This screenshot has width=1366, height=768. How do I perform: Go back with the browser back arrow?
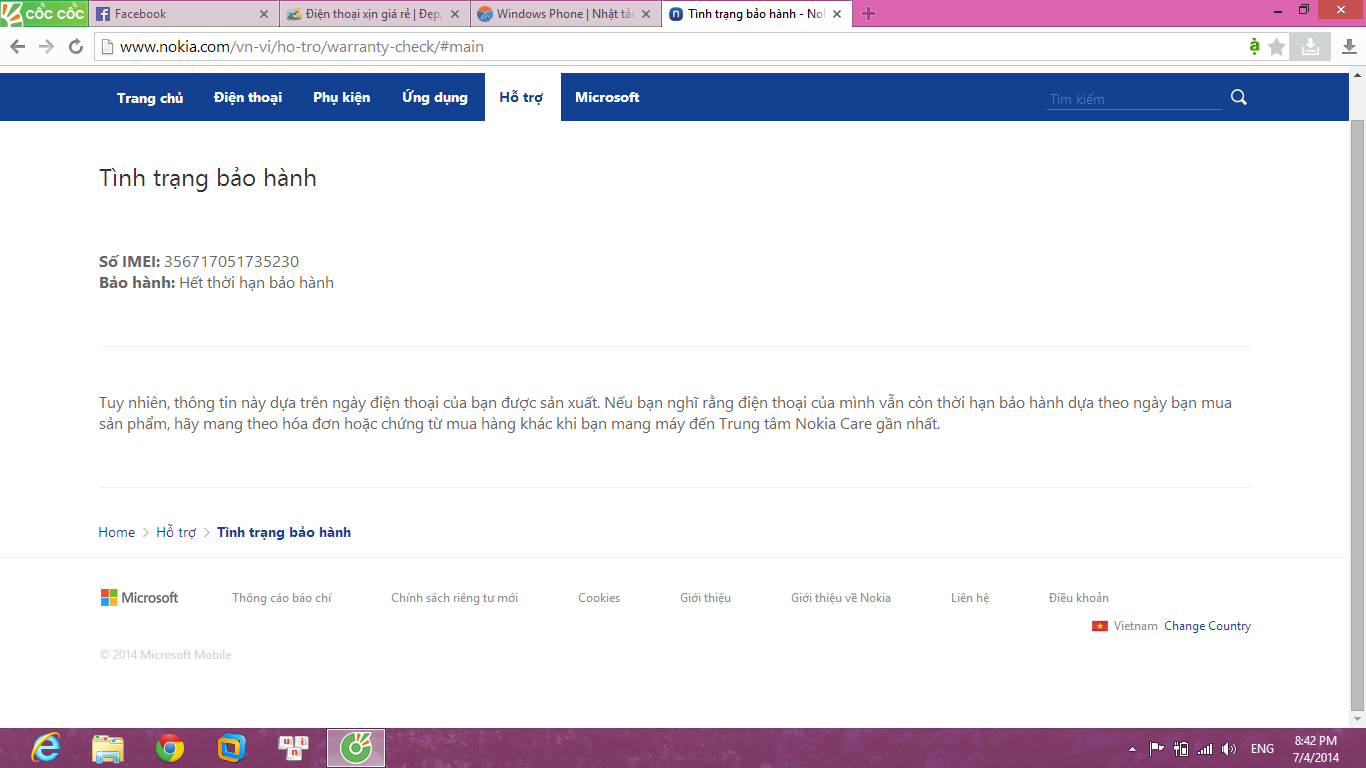(x=17, y=47)
